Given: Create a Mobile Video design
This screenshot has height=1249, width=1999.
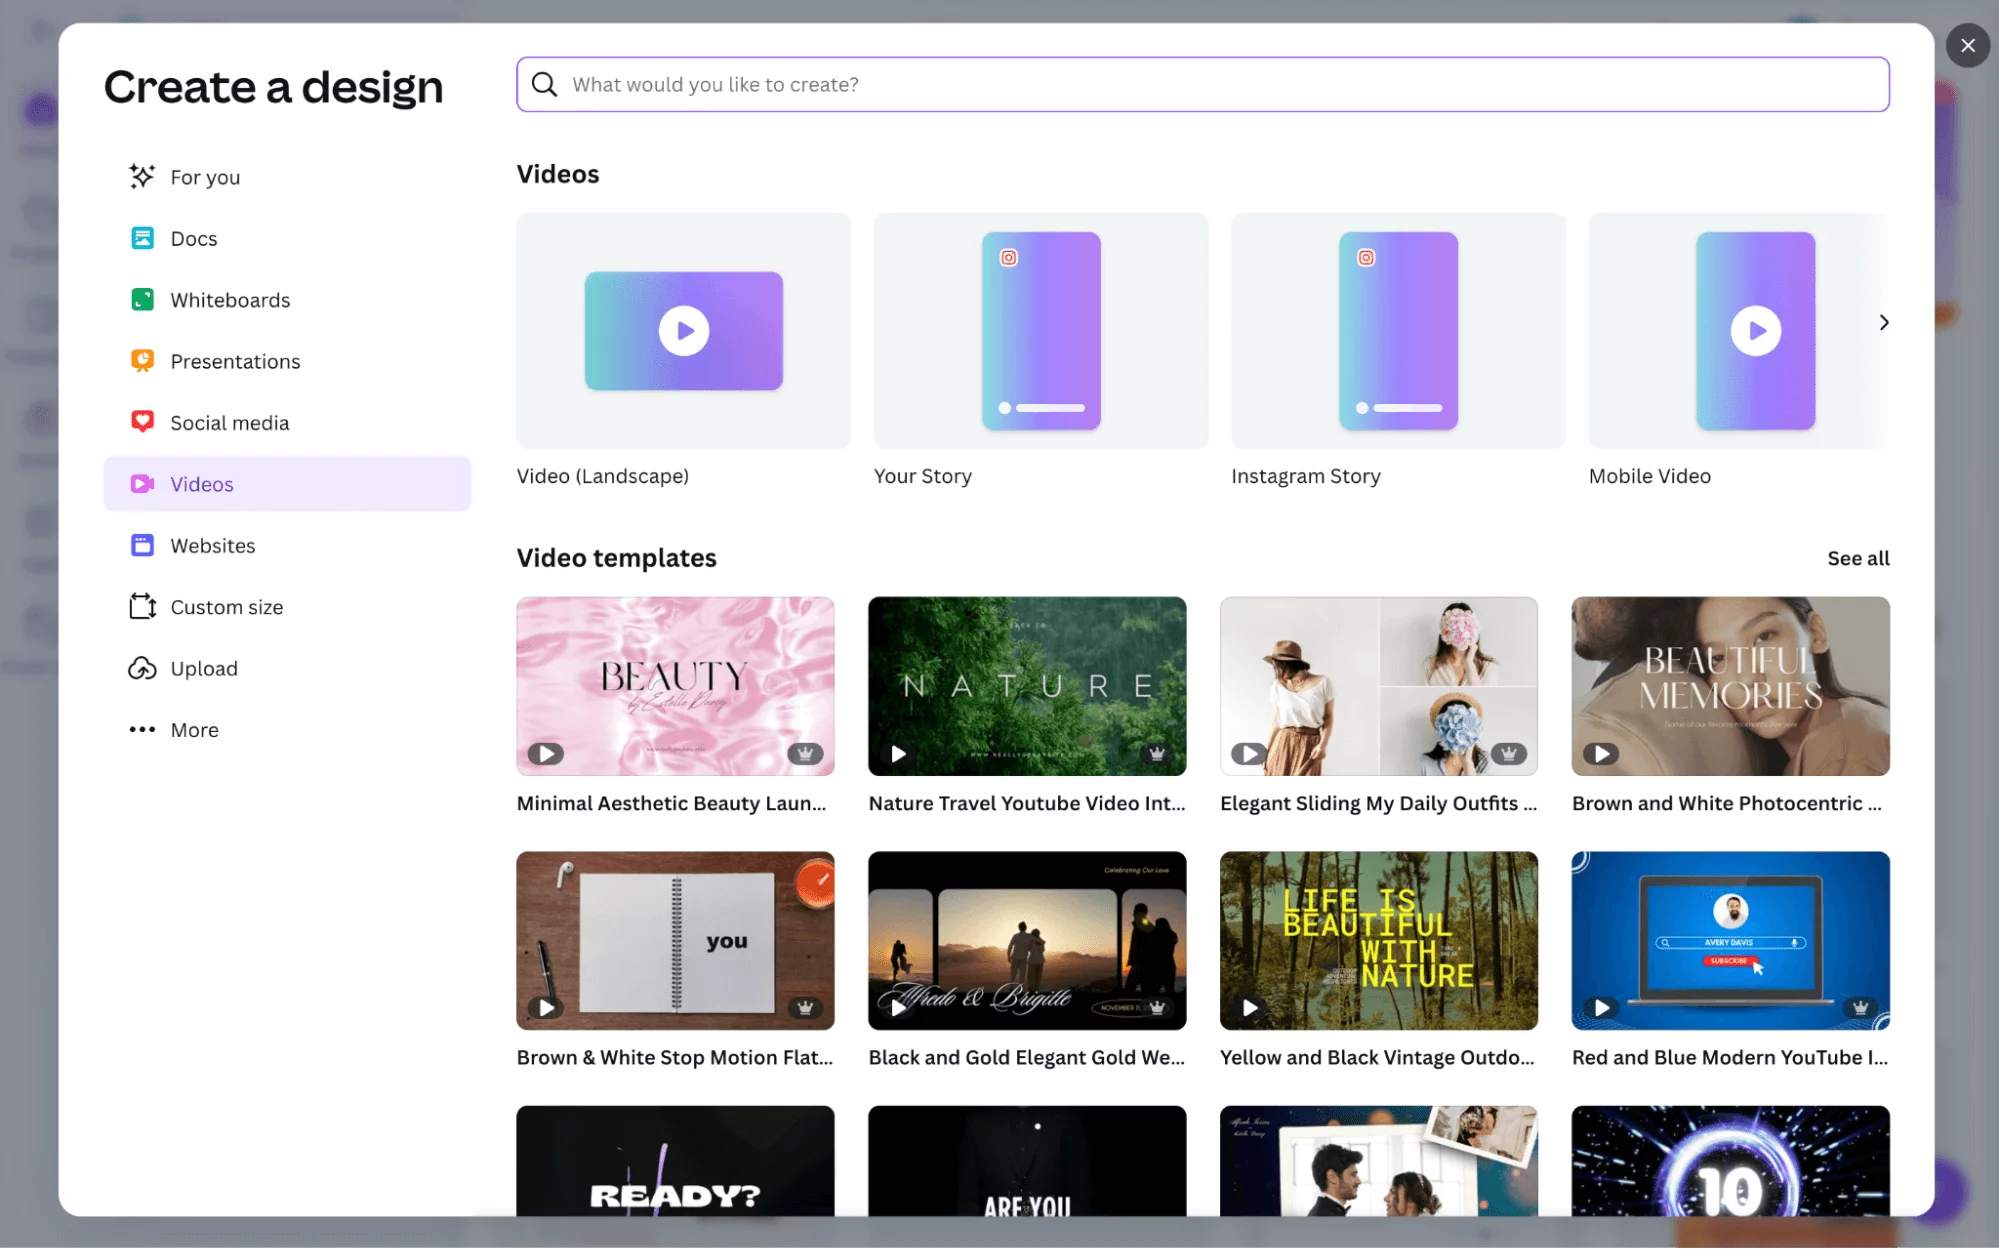Looking at the screenshot, I should coord(1738,330).
